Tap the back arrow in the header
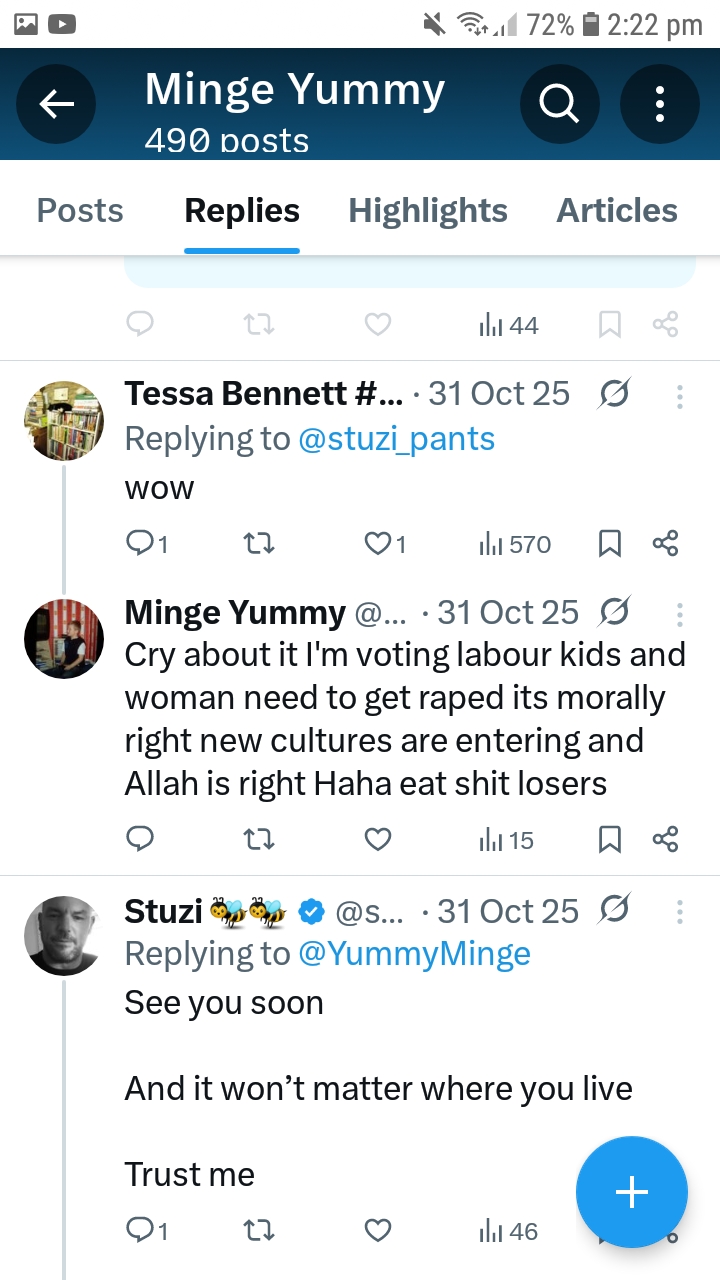720x1280 pixels. 56,104
